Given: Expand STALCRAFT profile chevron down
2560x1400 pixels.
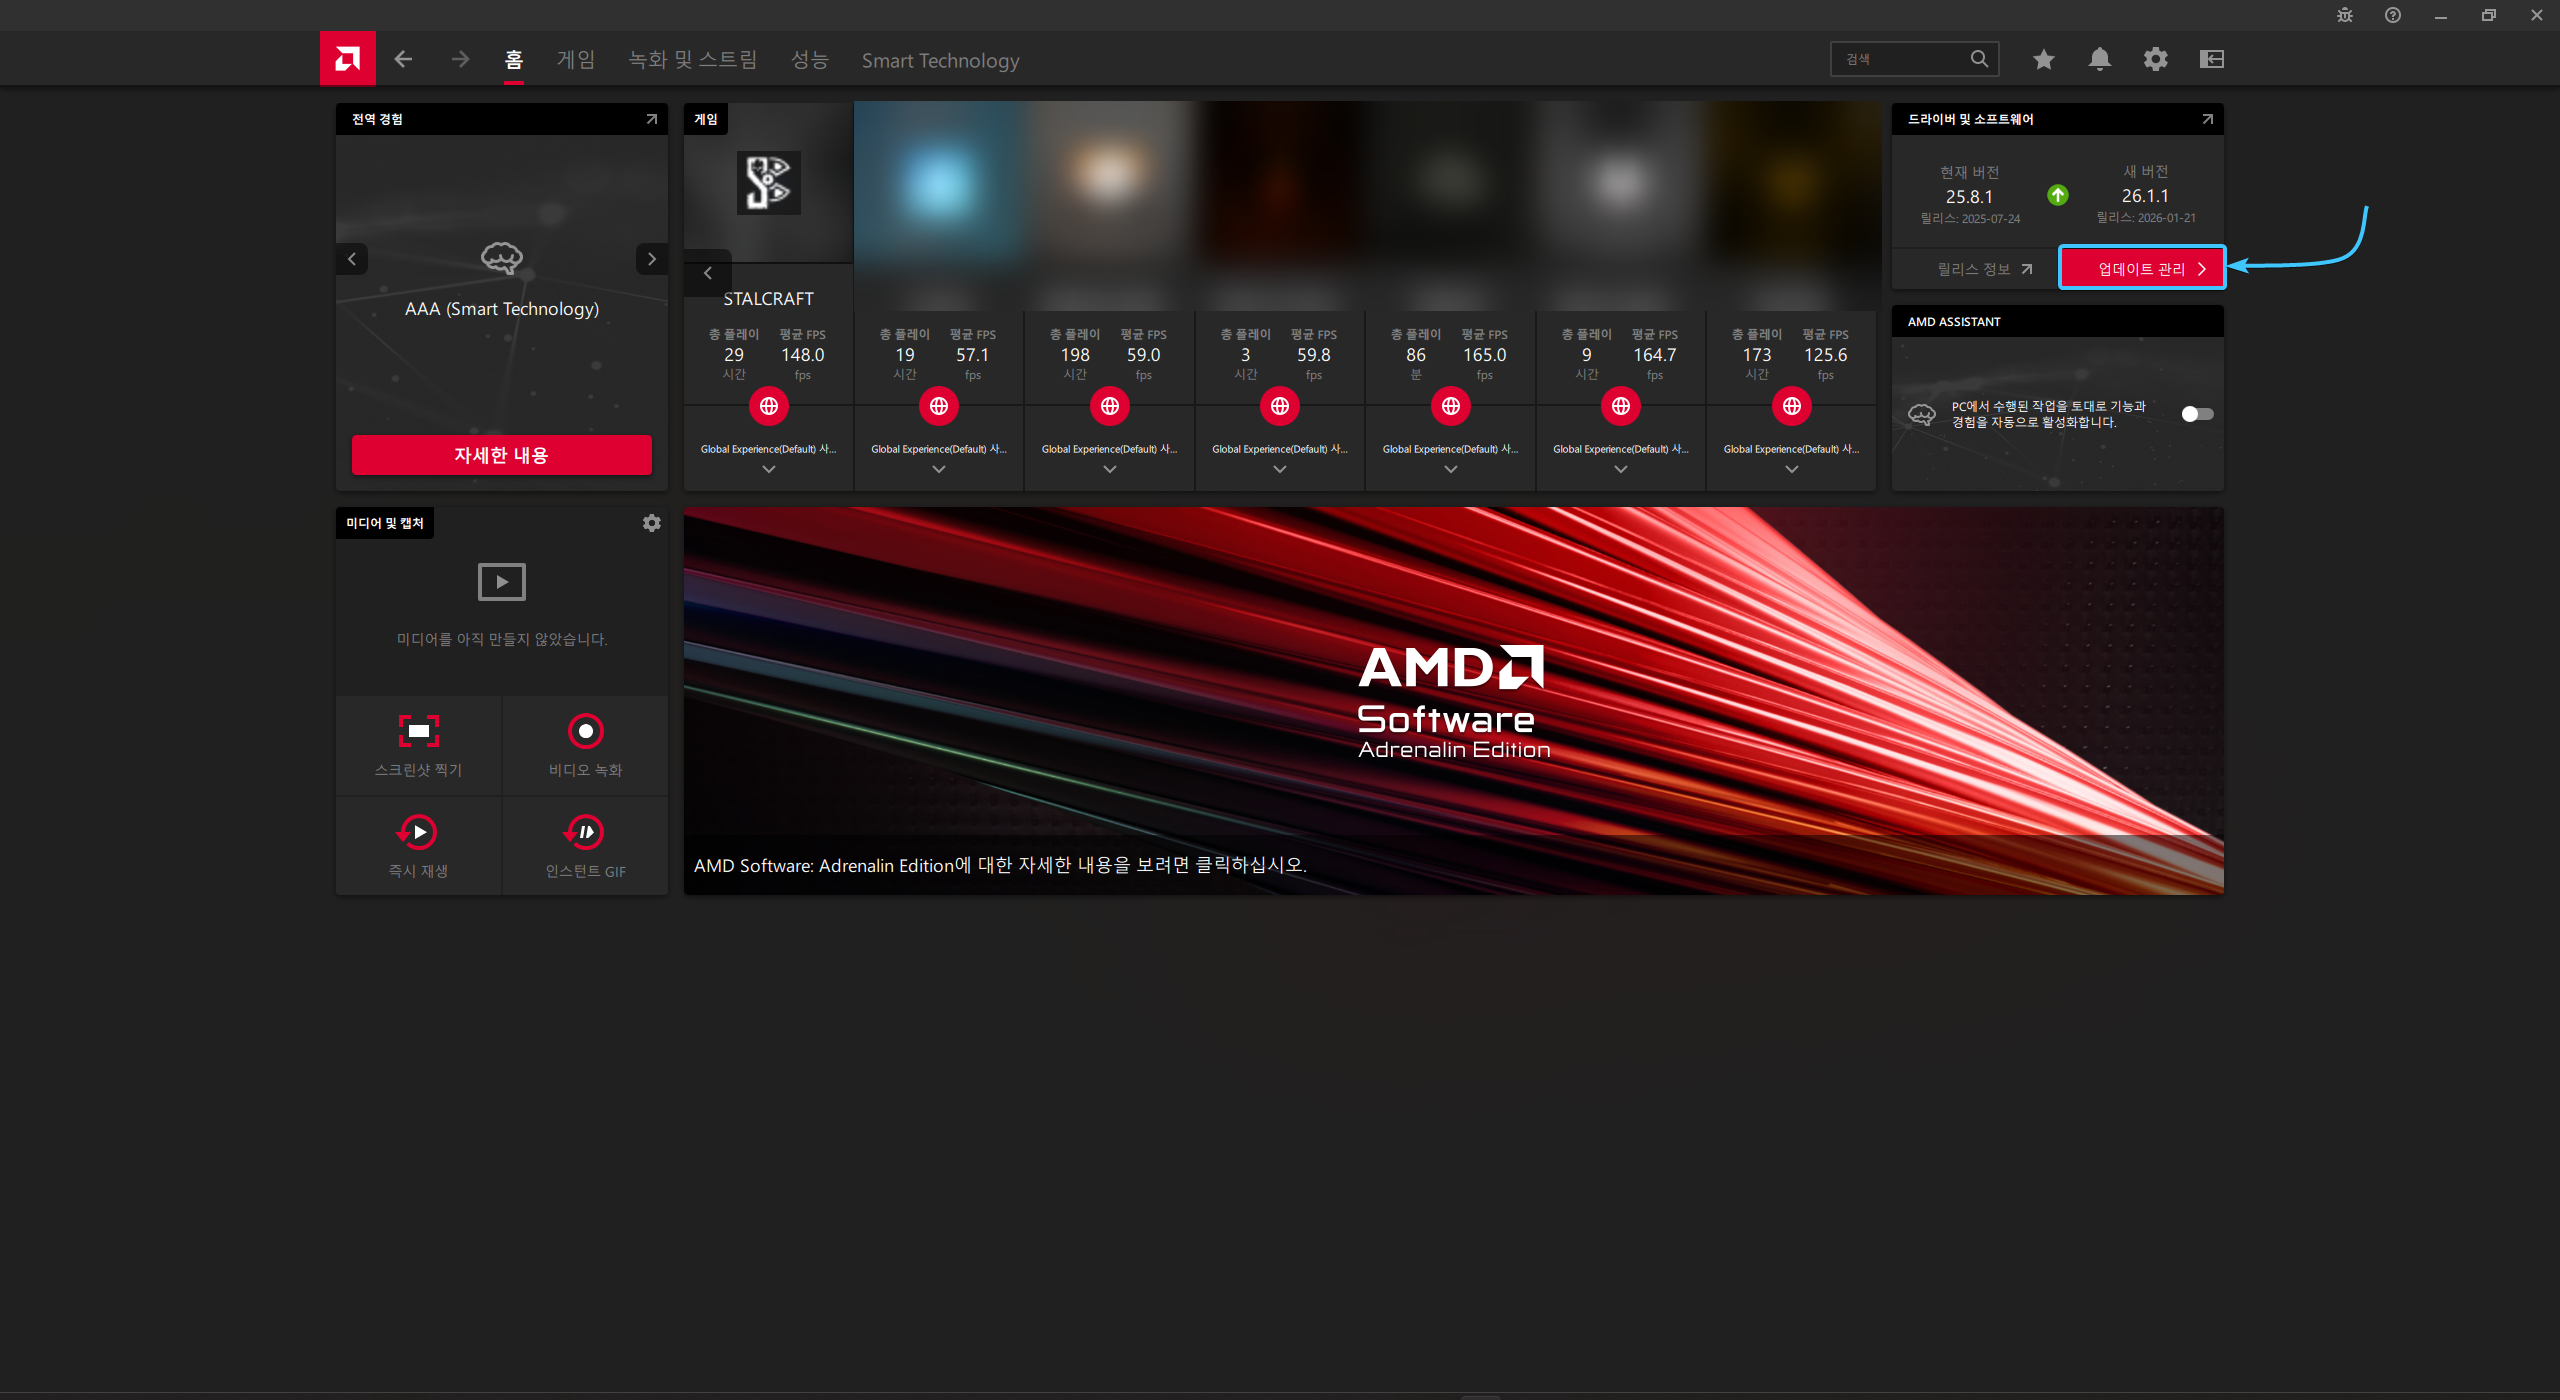Looking at the screenshot, I should pos(768,469).
